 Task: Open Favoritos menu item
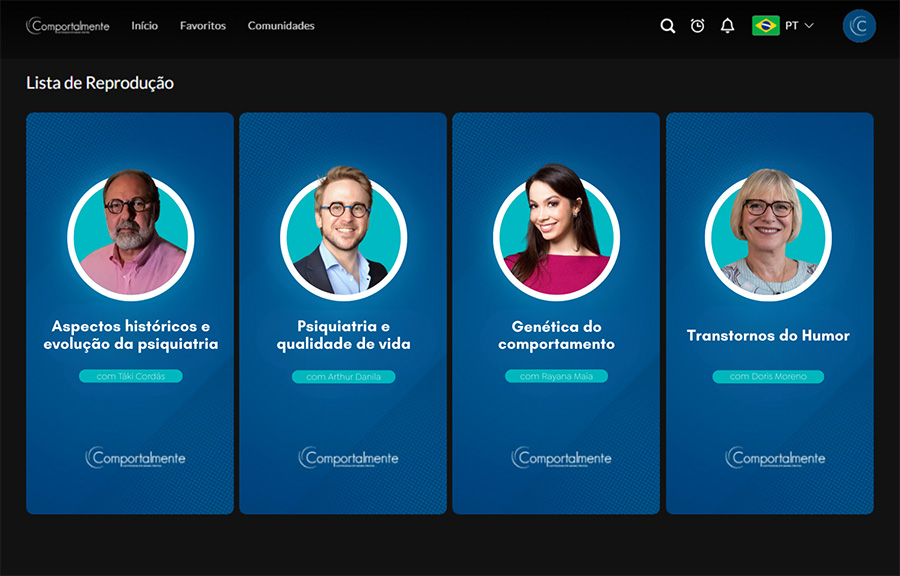(203, 26)
